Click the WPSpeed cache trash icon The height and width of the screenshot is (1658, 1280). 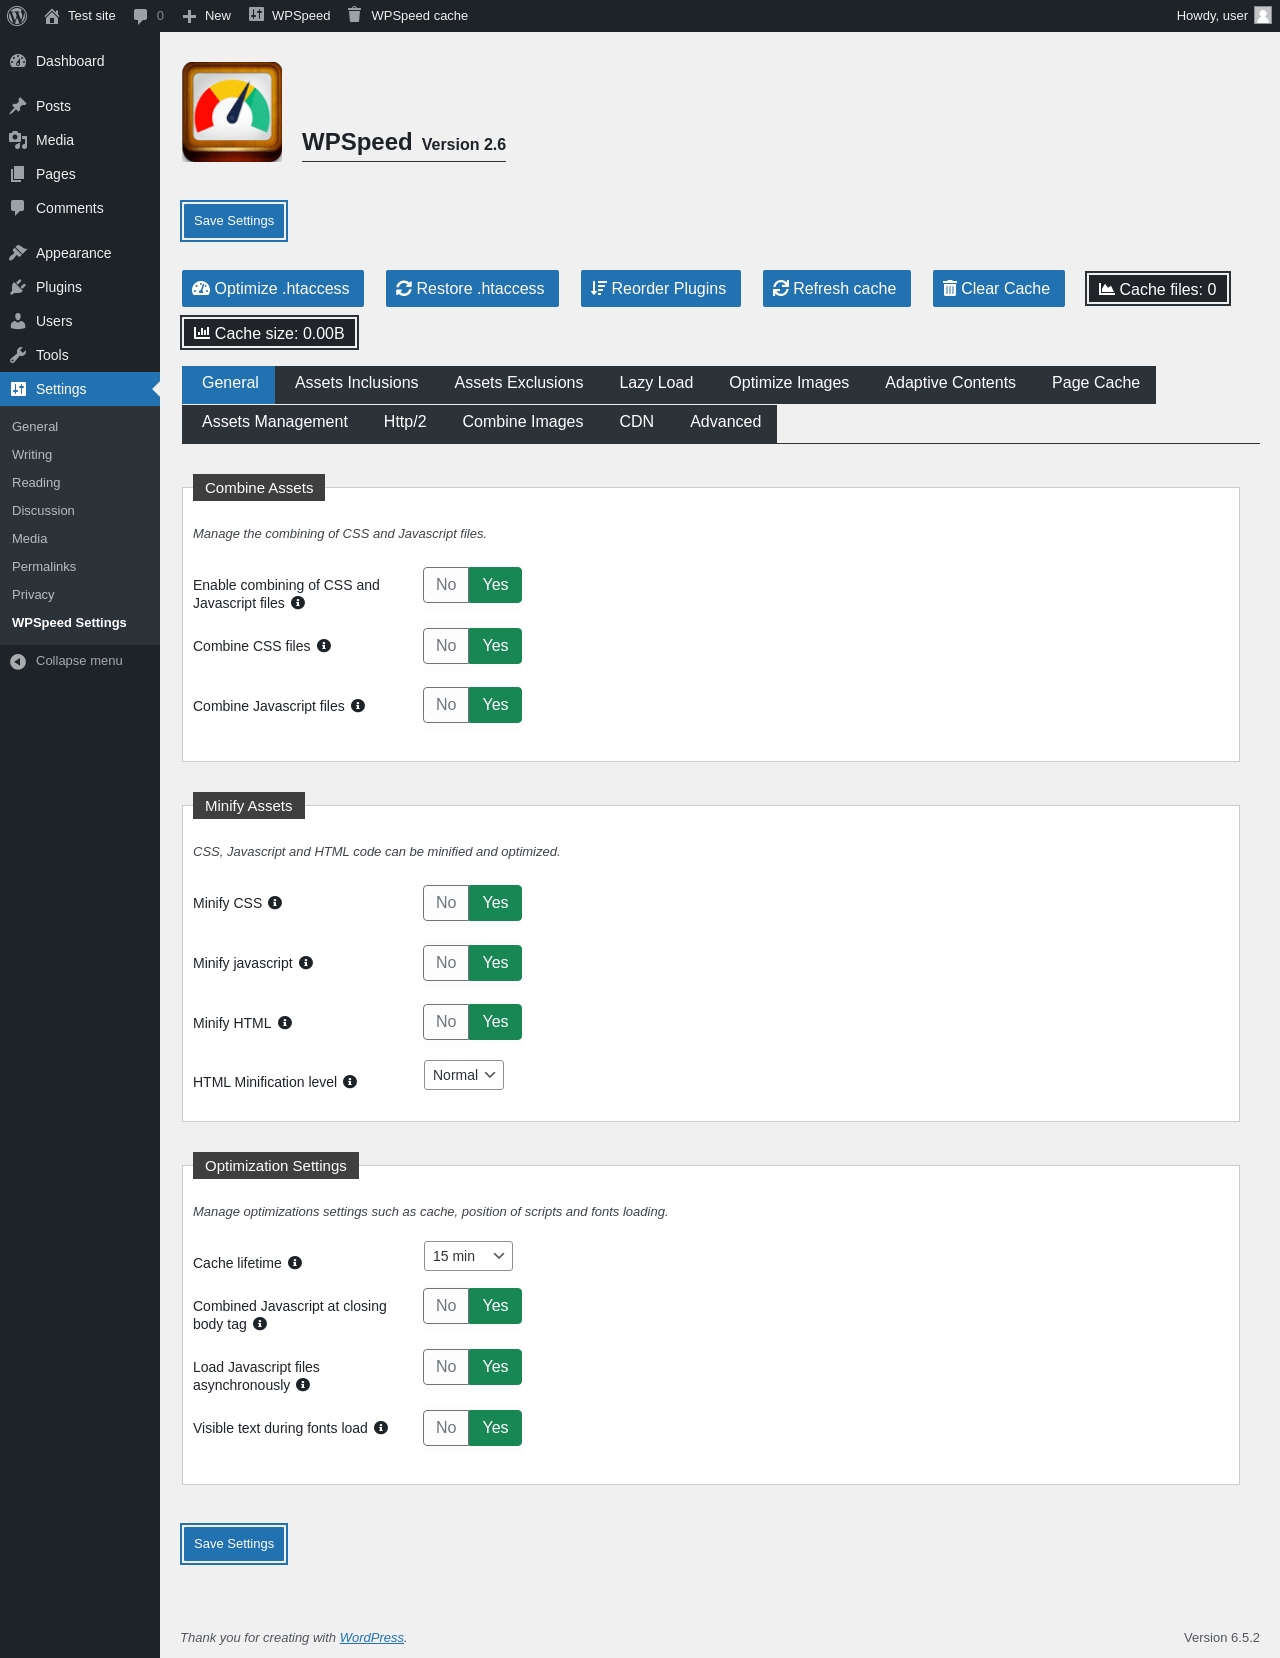354,15
